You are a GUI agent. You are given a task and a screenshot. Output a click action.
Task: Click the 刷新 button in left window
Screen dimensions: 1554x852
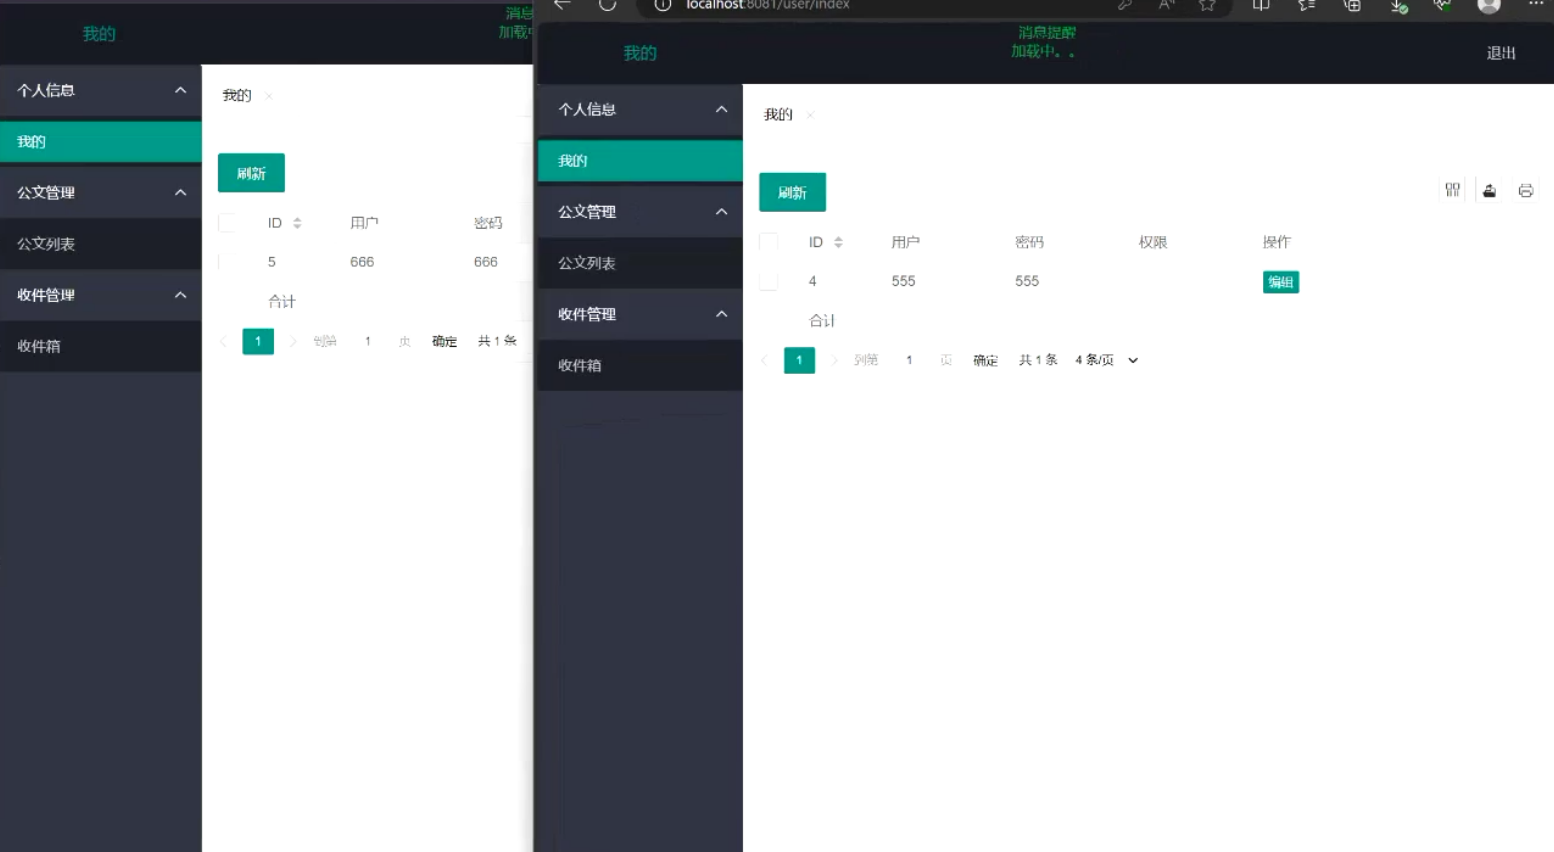[251, 173]
